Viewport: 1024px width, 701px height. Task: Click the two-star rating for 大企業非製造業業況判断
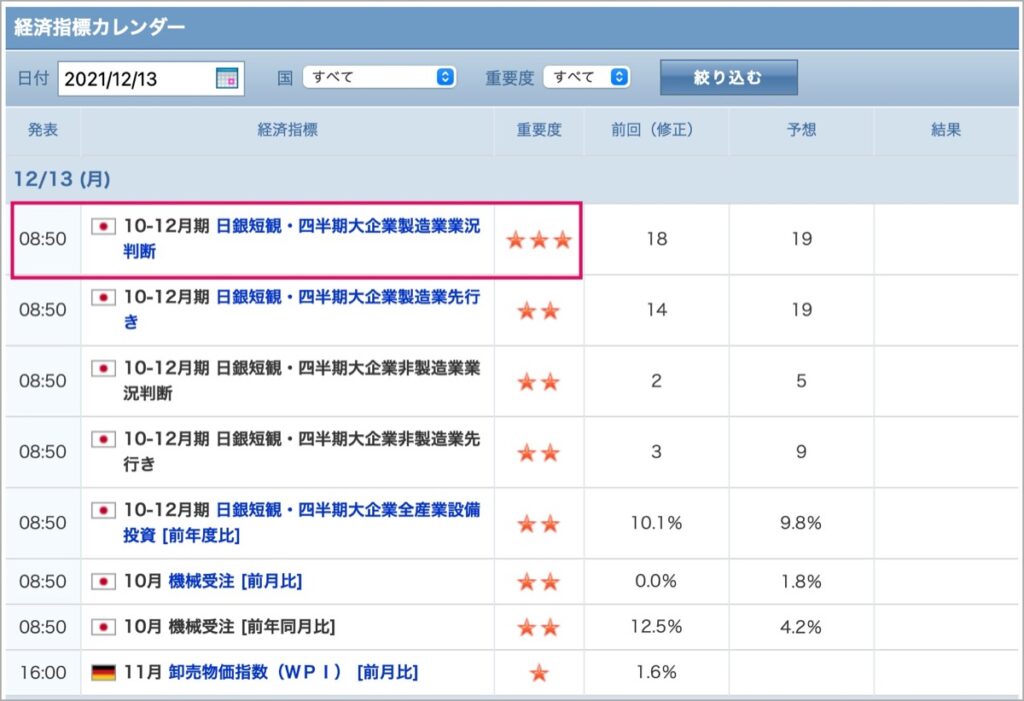[539, 382]
